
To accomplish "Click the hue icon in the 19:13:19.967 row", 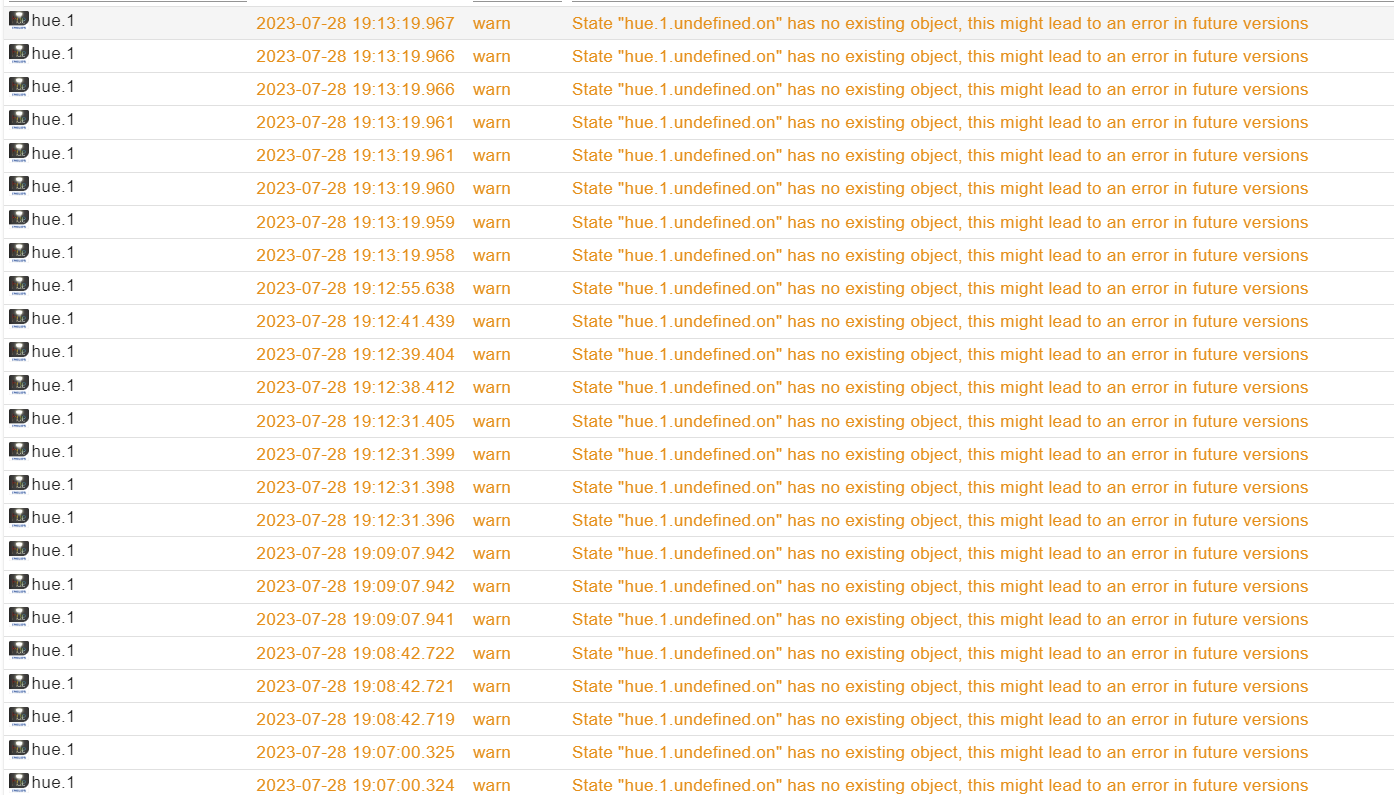I will coord(19,22).
